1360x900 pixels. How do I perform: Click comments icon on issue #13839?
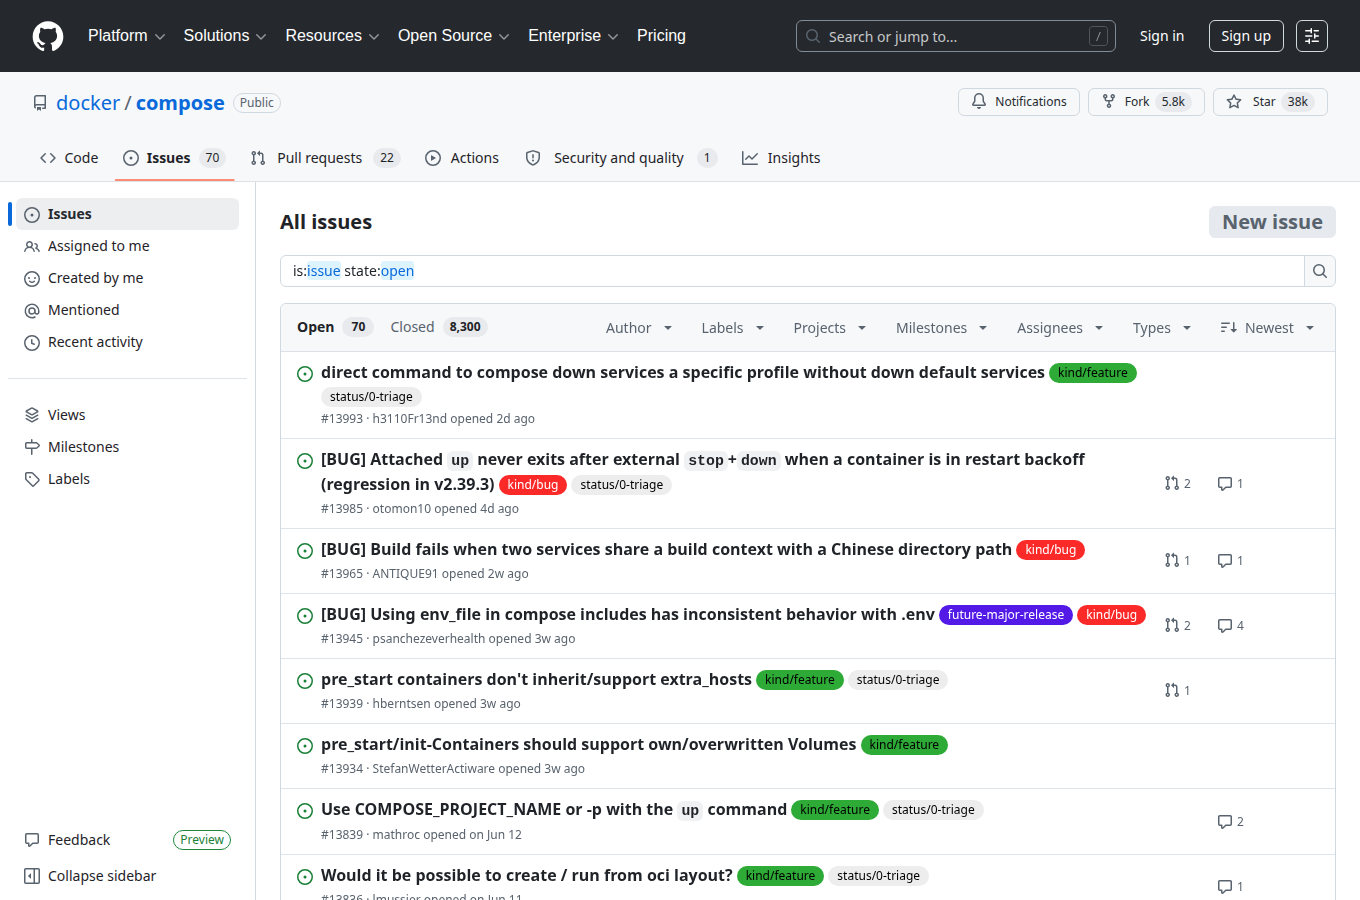tap(1224, 821)
